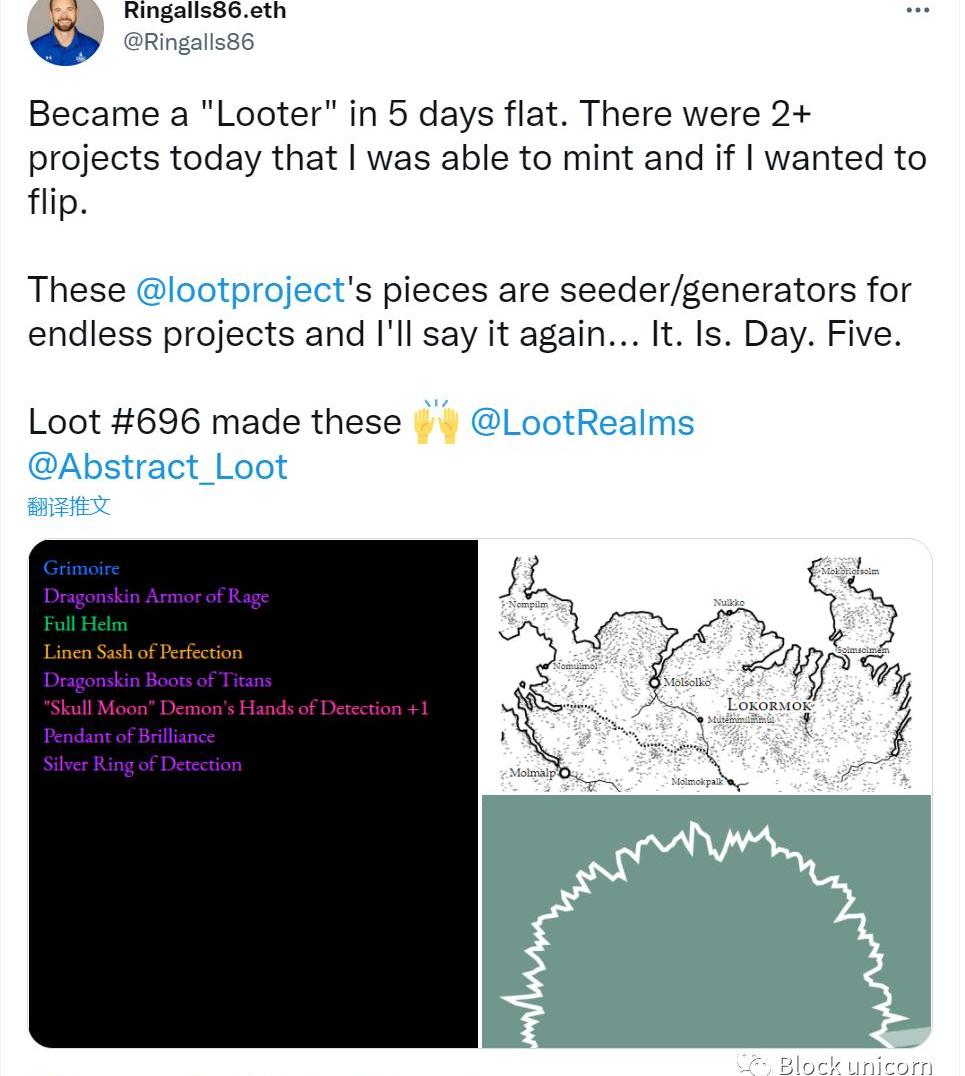Open the black Loot item list image

(254, 900)
